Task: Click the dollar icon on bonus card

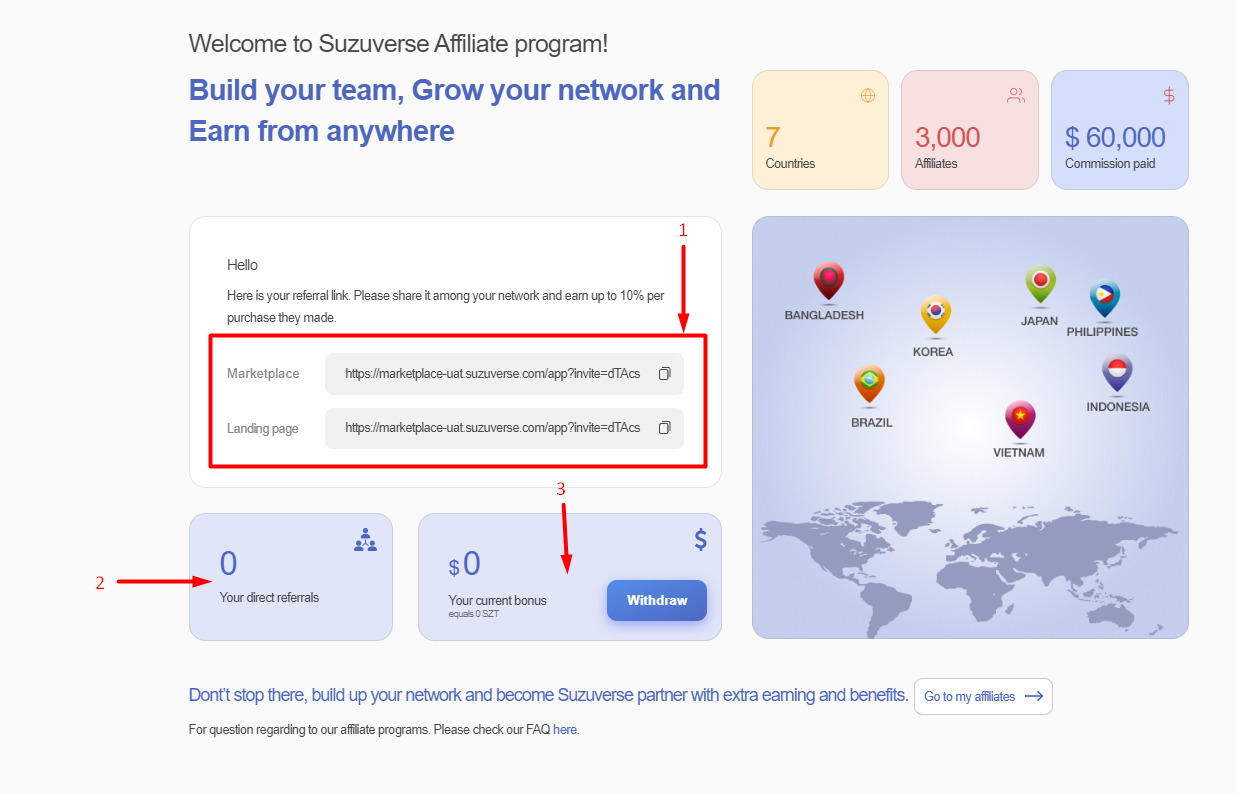Action: click(700, 540)
